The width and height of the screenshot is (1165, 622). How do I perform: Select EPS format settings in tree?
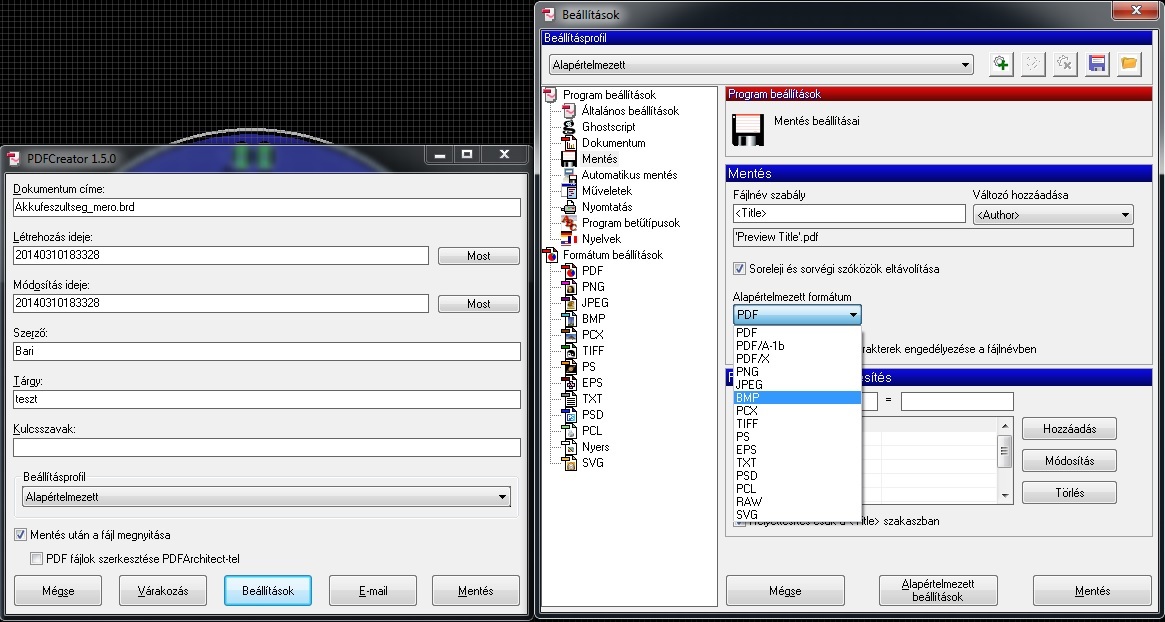pos(592,383)
